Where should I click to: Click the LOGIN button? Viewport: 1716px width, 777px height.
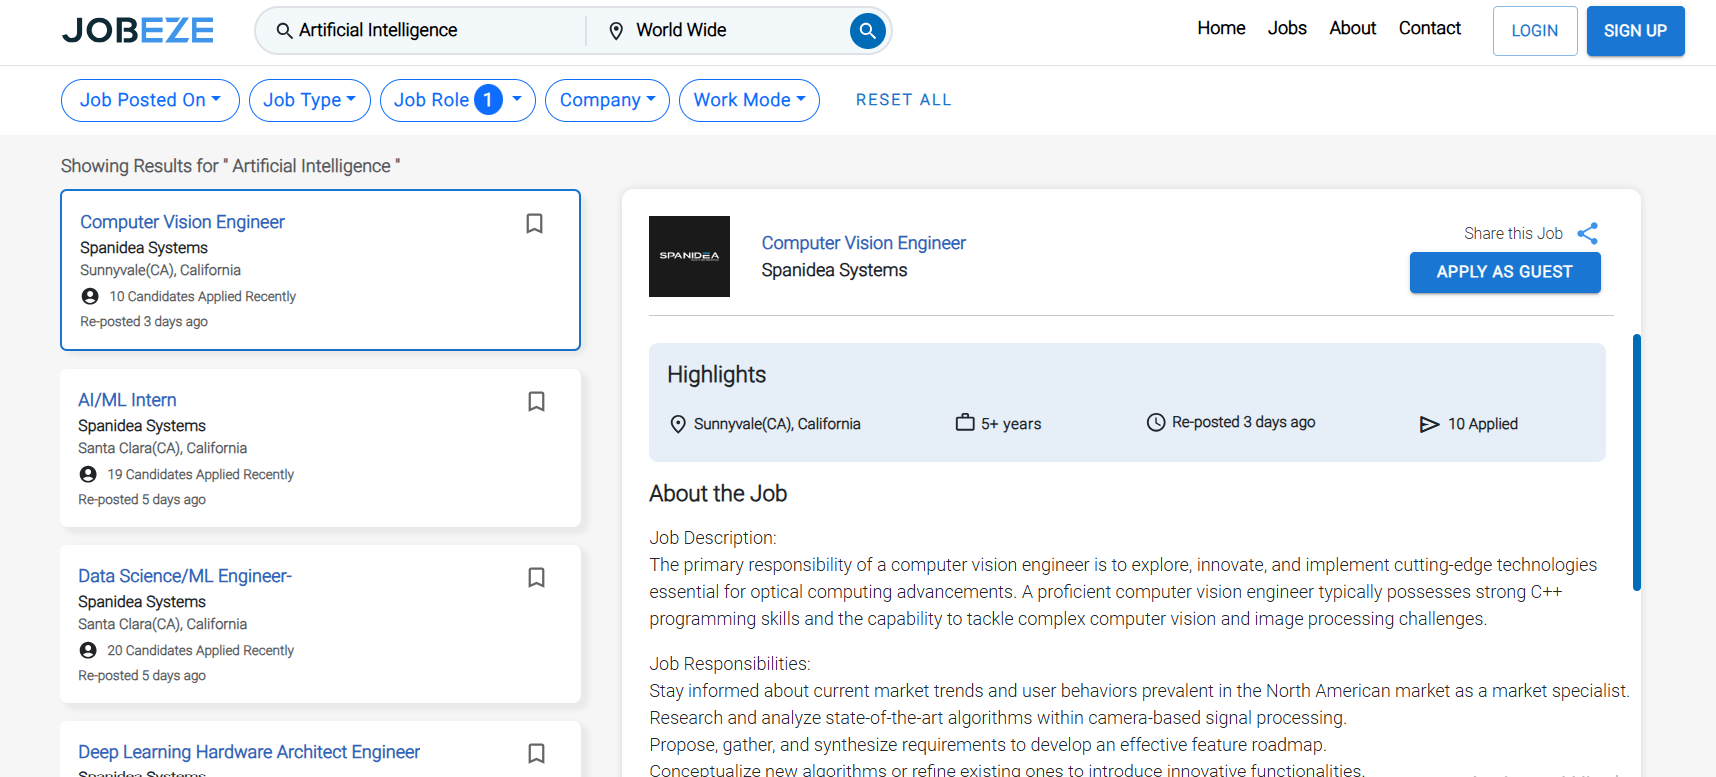(1535, 31)
